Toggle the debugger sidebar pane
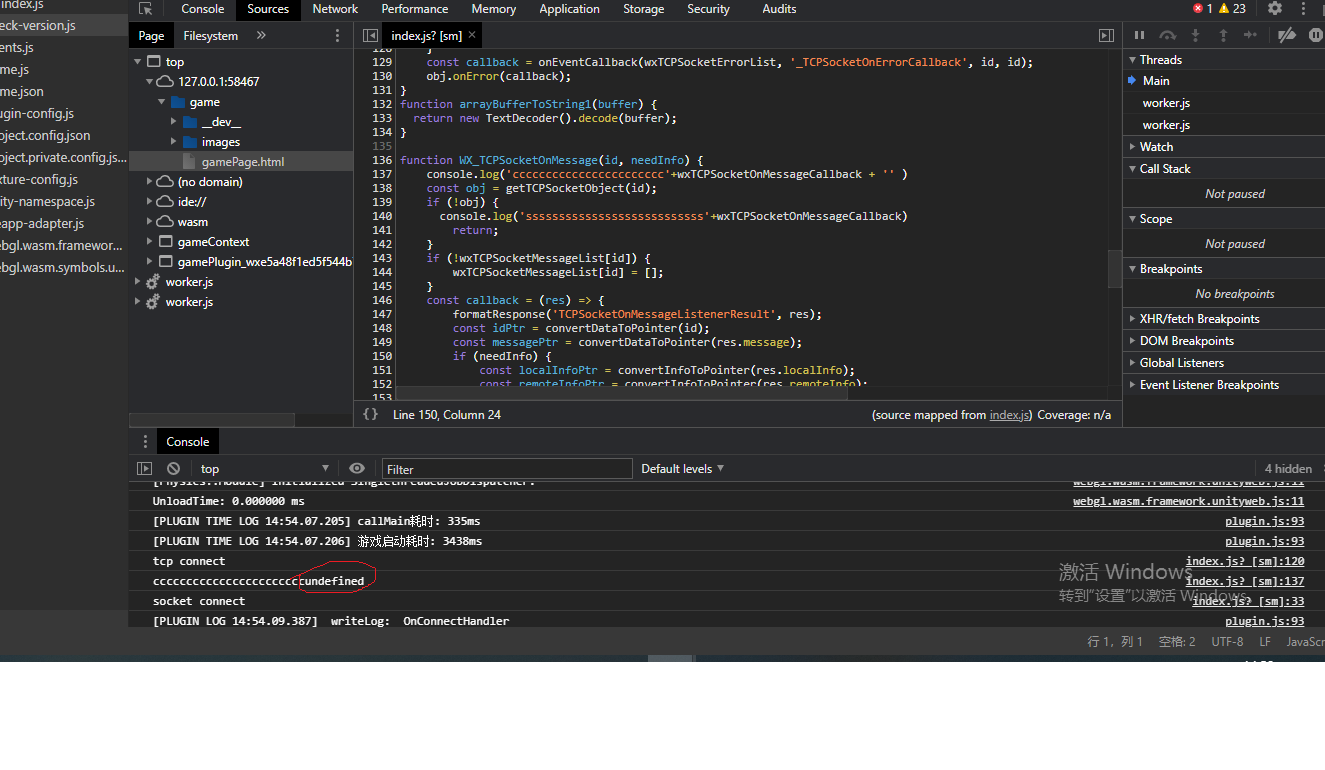This screenshot has width=1325, height=770. tap(1106, 35)
